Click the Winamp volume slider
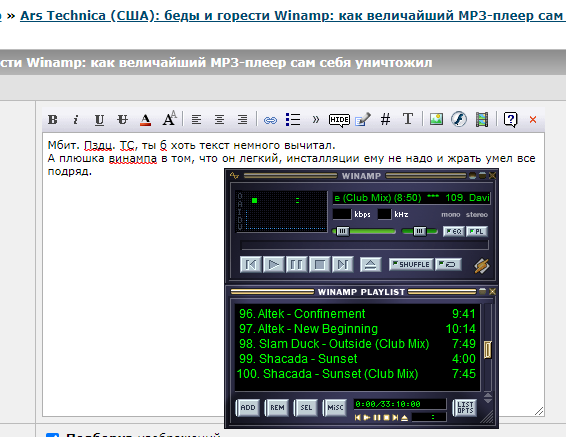The image size is (566, 437). (364, 231)
